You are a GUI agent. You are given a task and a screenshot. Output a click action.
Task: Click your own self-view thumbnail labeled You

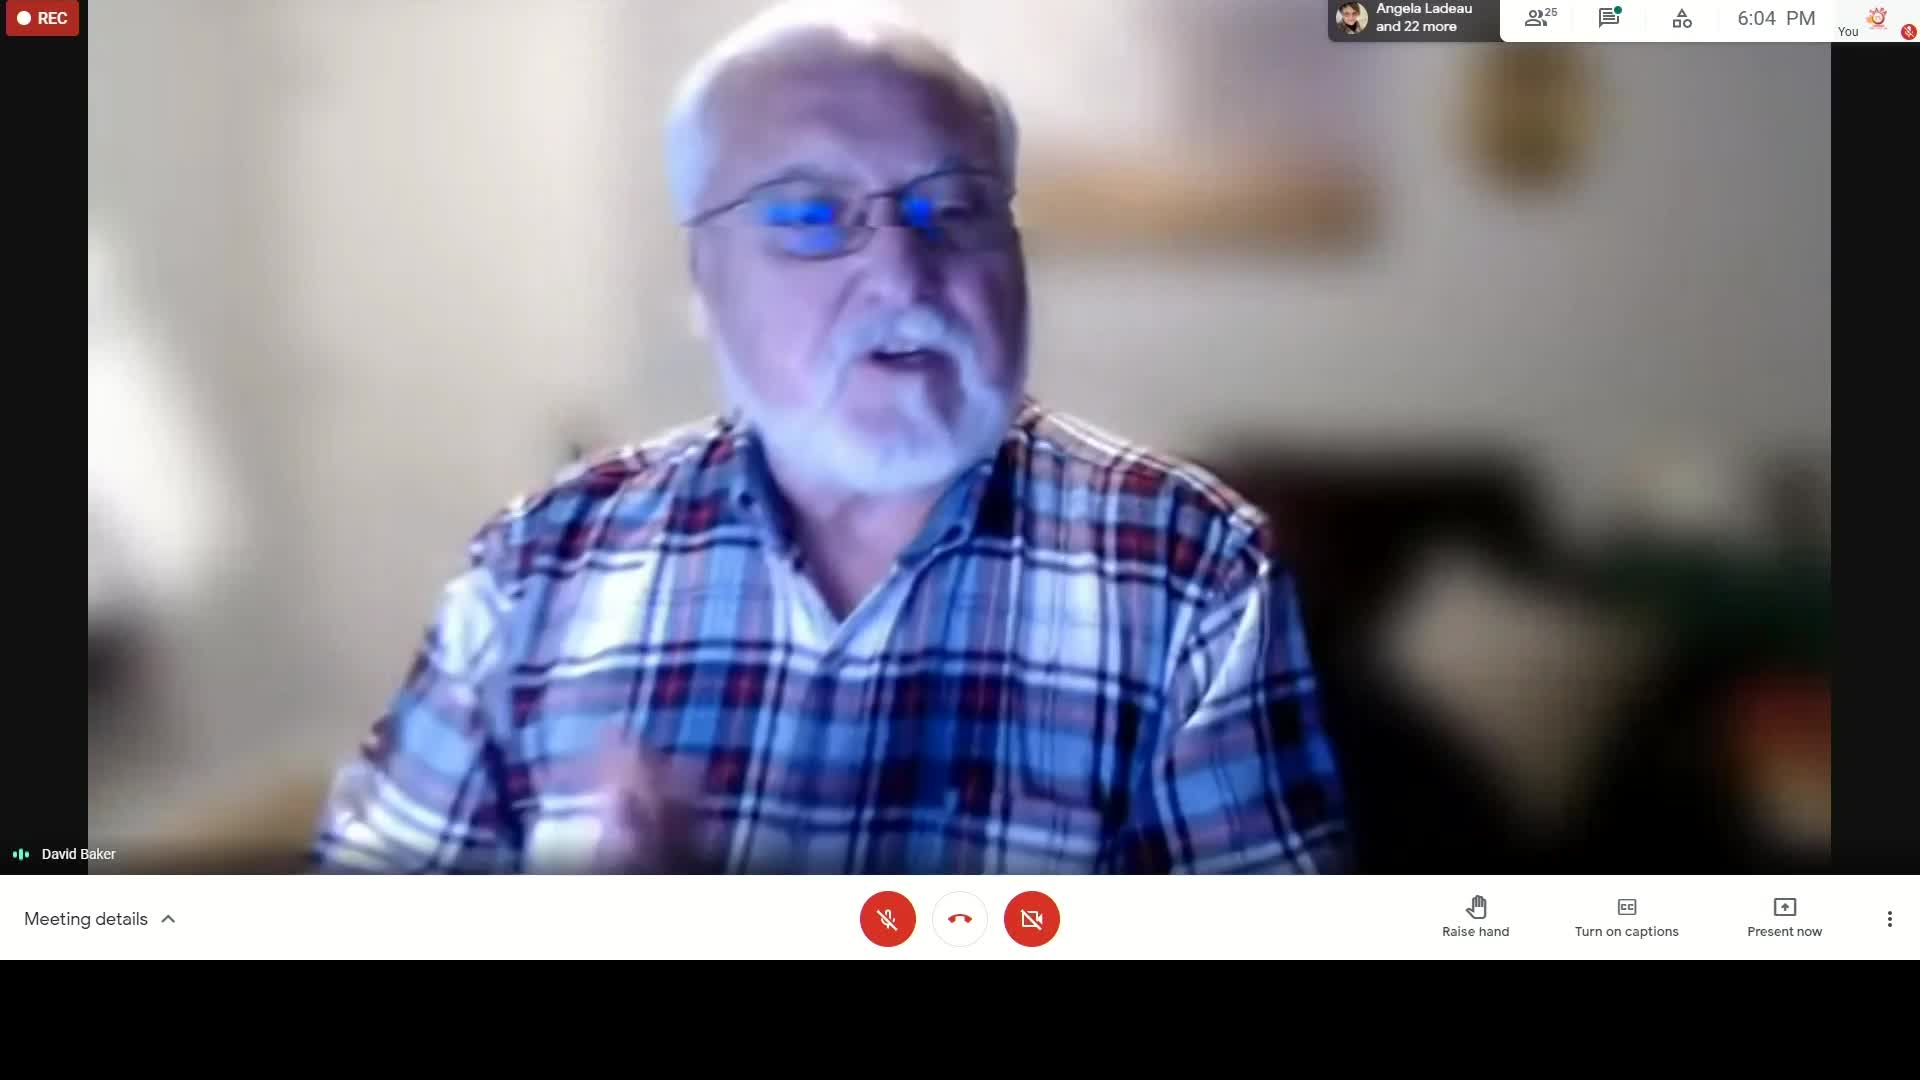click(x=1876, y=20)
